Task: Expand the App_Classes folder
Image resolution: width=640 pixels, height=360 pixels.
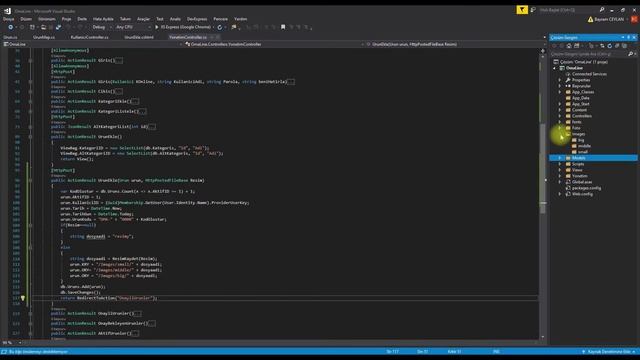Action: [560, 92]
